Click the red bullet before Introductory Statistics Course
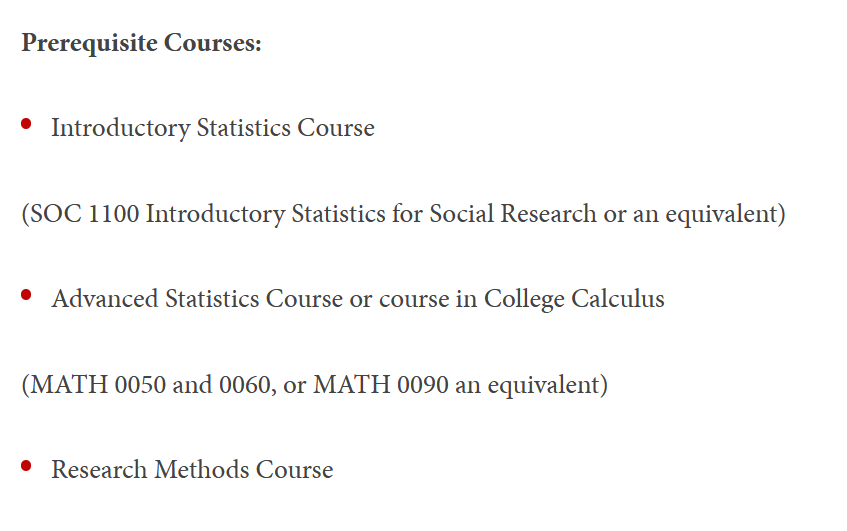Viewport: 847px width, 531px height. point(27,124)
